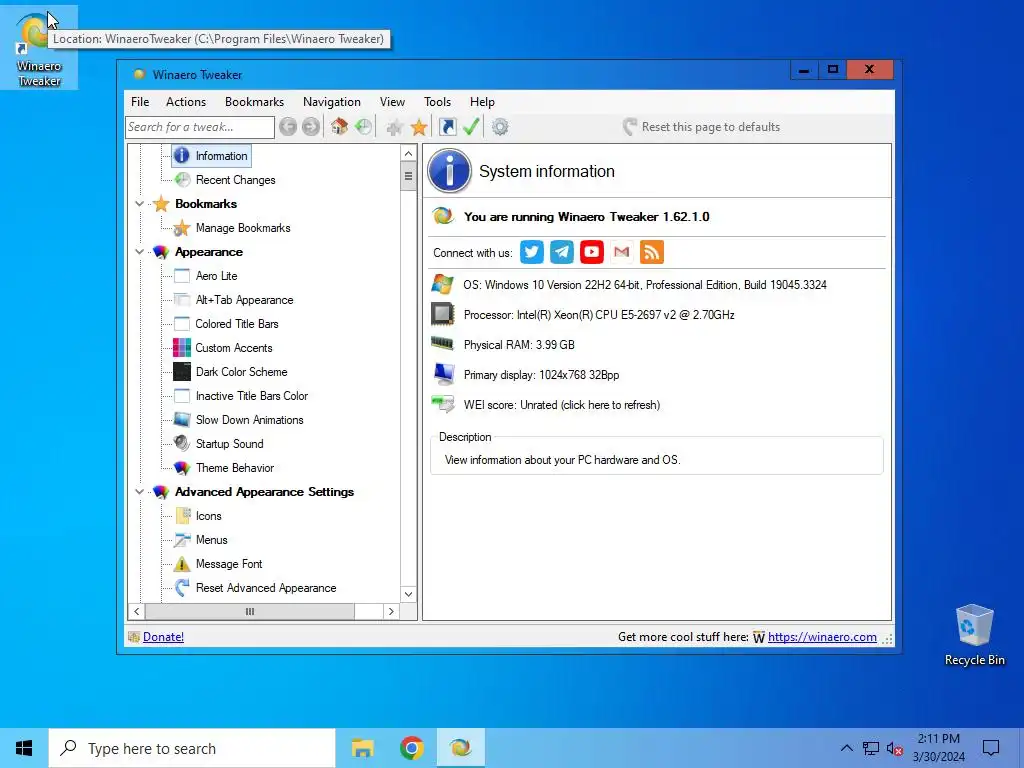1024x768 pixels.
Task: Click the gray add-bookmark star icon
Action: pyautogui.click(x=394, y=127)
